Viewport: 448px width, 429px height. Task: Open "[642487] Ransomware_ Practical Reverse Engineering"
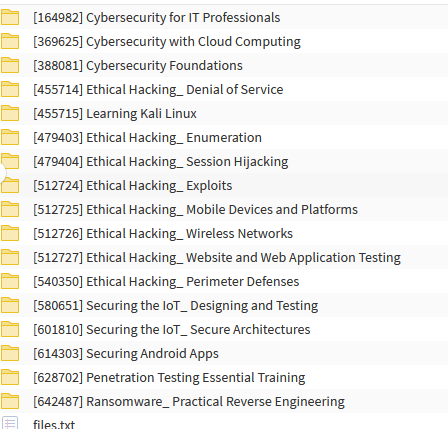point(189,402)
